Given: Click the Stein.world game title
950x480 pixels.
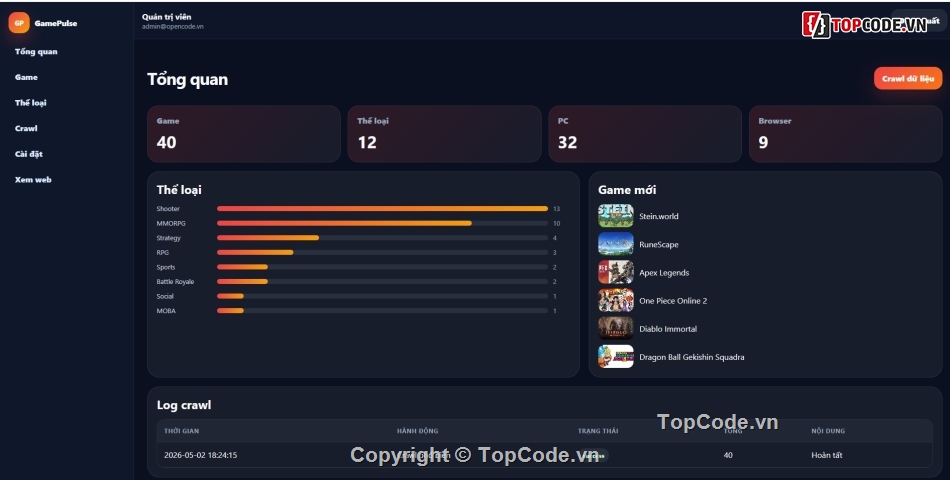Looking at the screenshot, I should 659,216.
